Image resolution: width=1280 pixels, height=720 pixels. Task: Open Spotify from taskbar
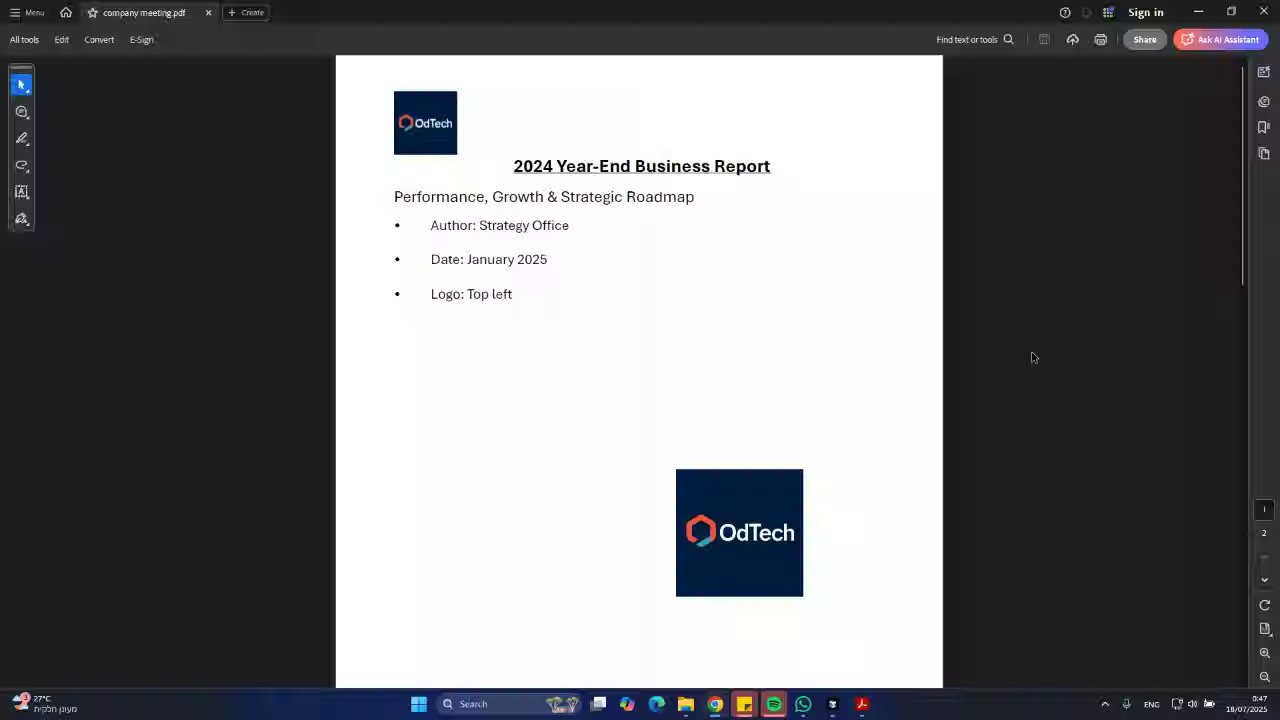coord(774,704)
